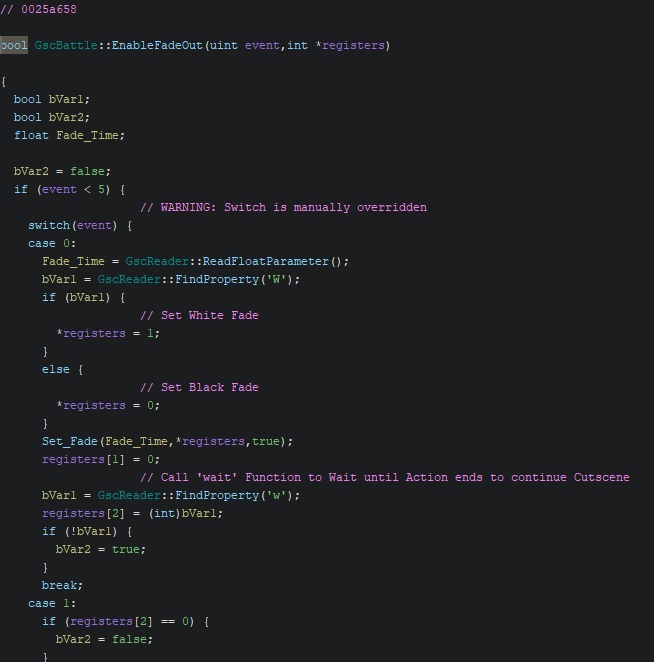Select the float Fade_Time declaration

click(69, 136)
